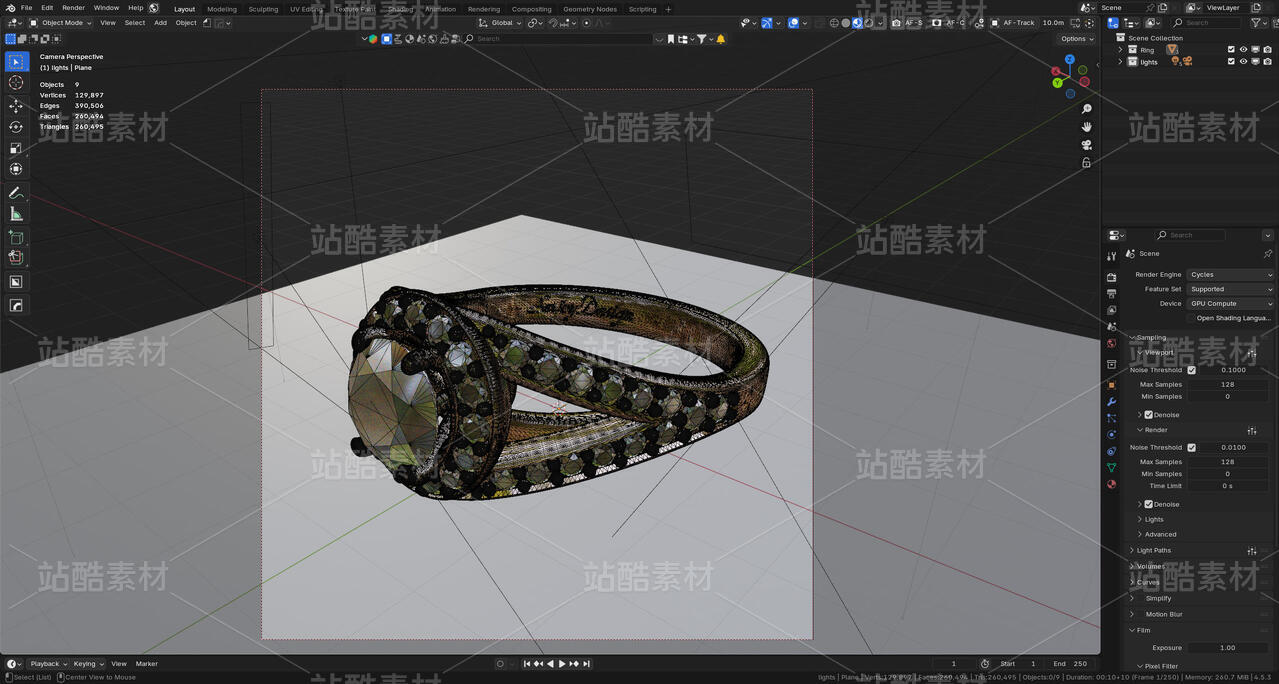Jump to the end frame

[587, 664]
